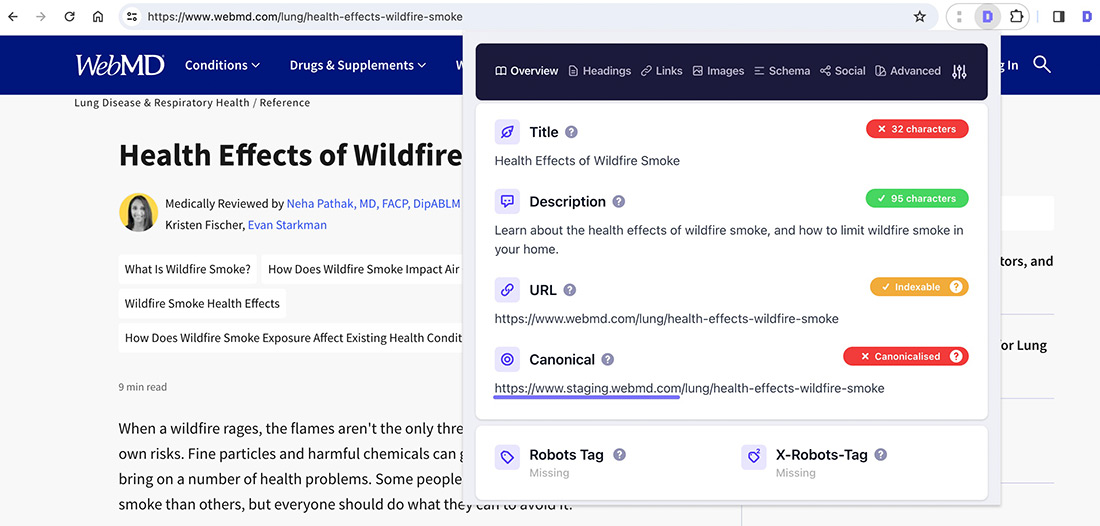Click the URL value under URL section
This screenshot has height=526, width=1100.
(666, 318)
